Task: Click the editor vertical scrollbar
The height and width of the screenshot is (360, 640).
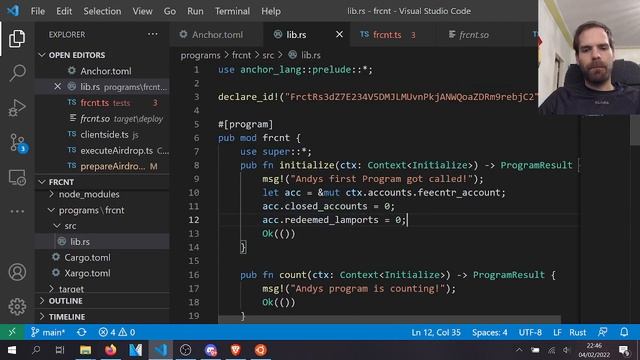Action: [635, 130]
